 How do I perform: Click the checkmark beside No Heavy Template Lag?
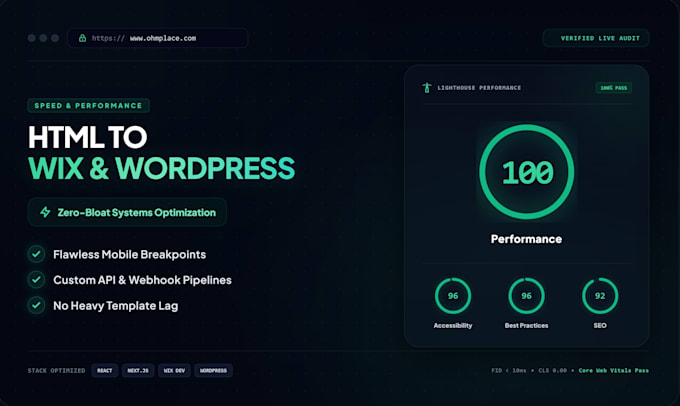pos(36,305)
